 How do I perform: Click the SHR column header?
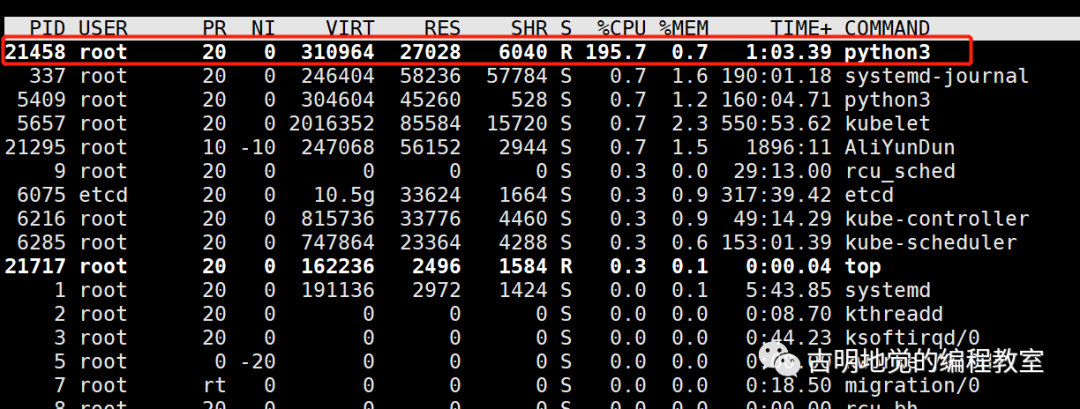point(529,28)
